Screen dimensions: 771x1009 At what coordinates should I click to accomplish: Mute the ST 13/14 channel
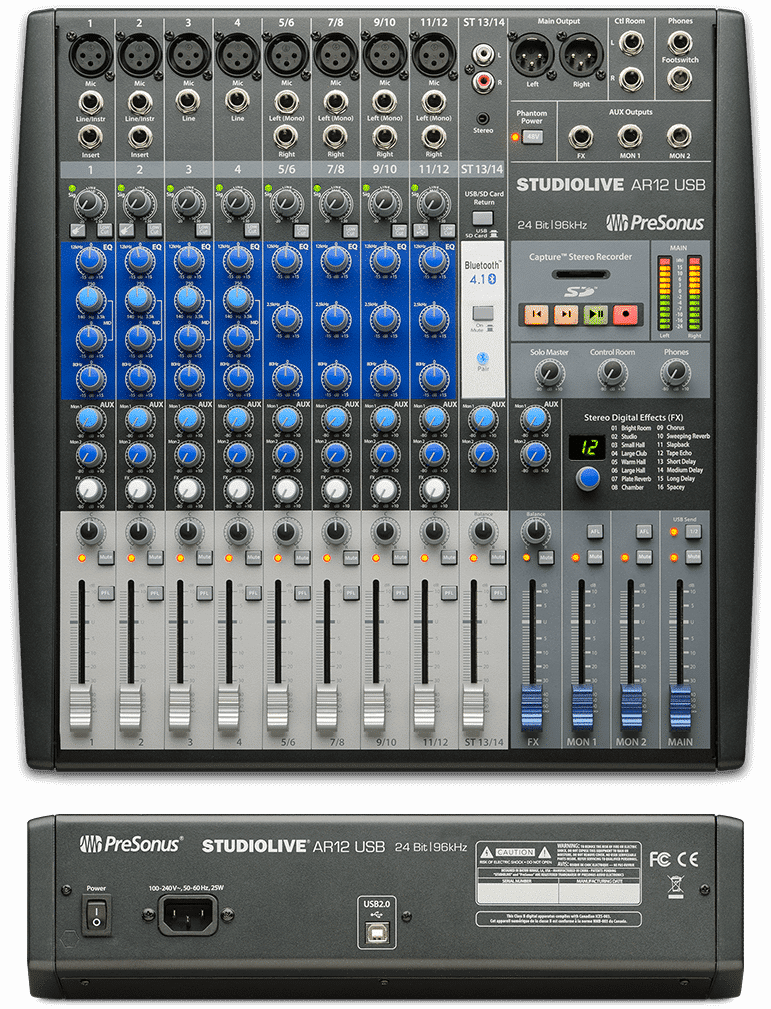497,557
